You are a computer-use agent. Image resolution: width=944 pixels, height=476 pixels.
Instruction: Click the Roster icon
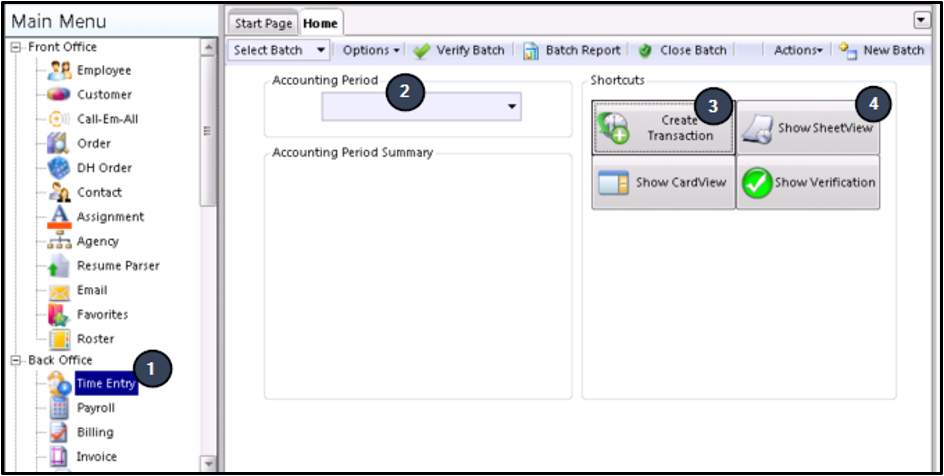point(59,339)
